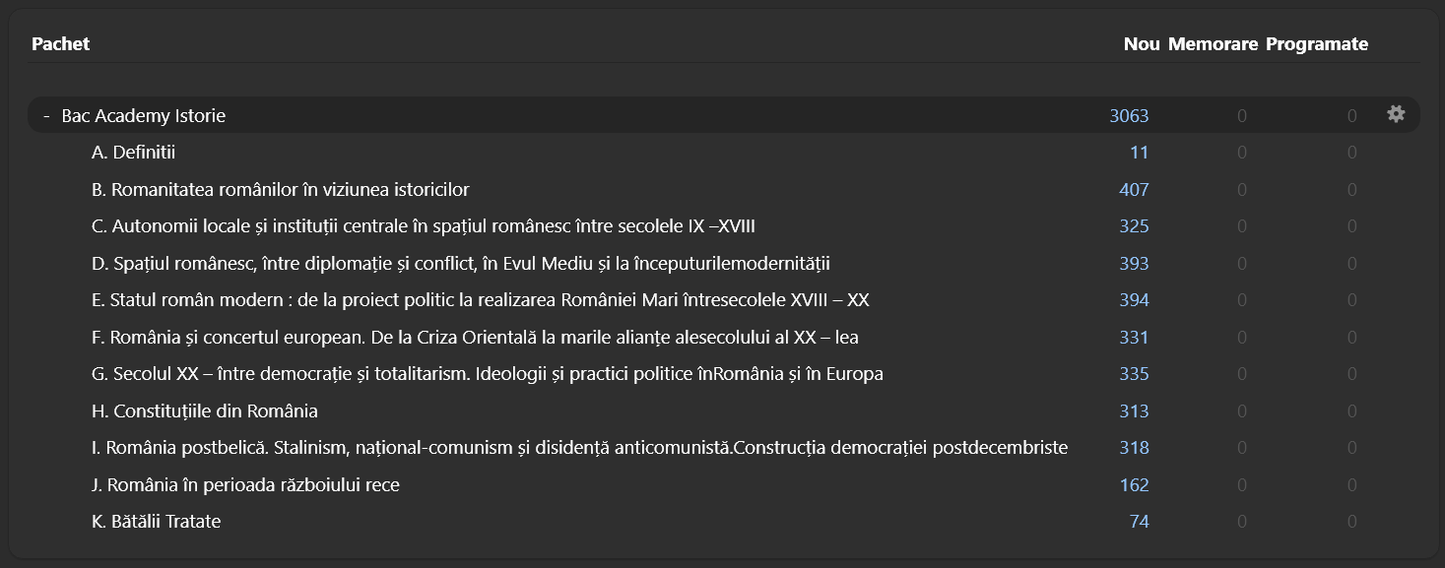Open B. Romanitatea românilor subdeck
This screenshot has height=568, width=1445.
click(x=280, y=190)
